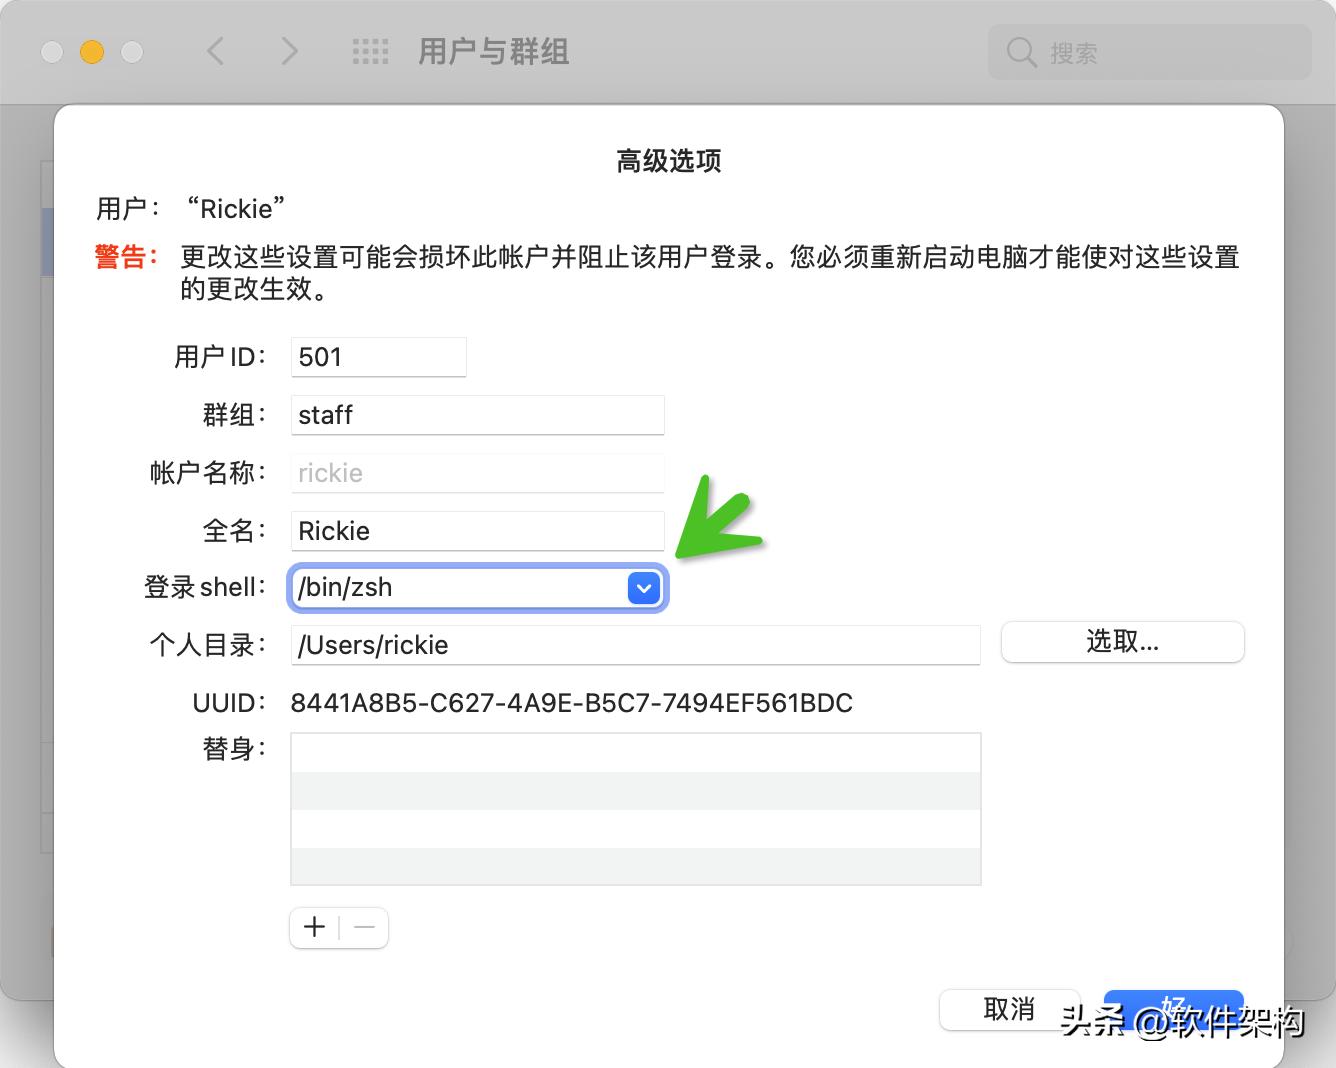Click the magnifier icon in the search field
The height and width of the screenshot is (1068, 1336).
(1020, 52)
